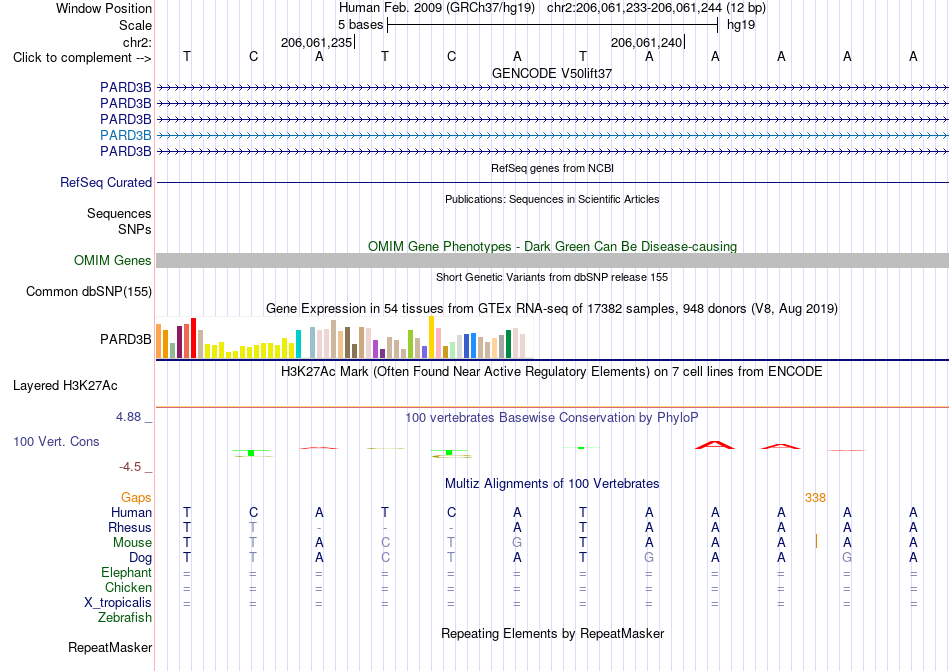
Task: Open 'RefSeq genes from NCBI' track title
Action: [x=552, y=168]
